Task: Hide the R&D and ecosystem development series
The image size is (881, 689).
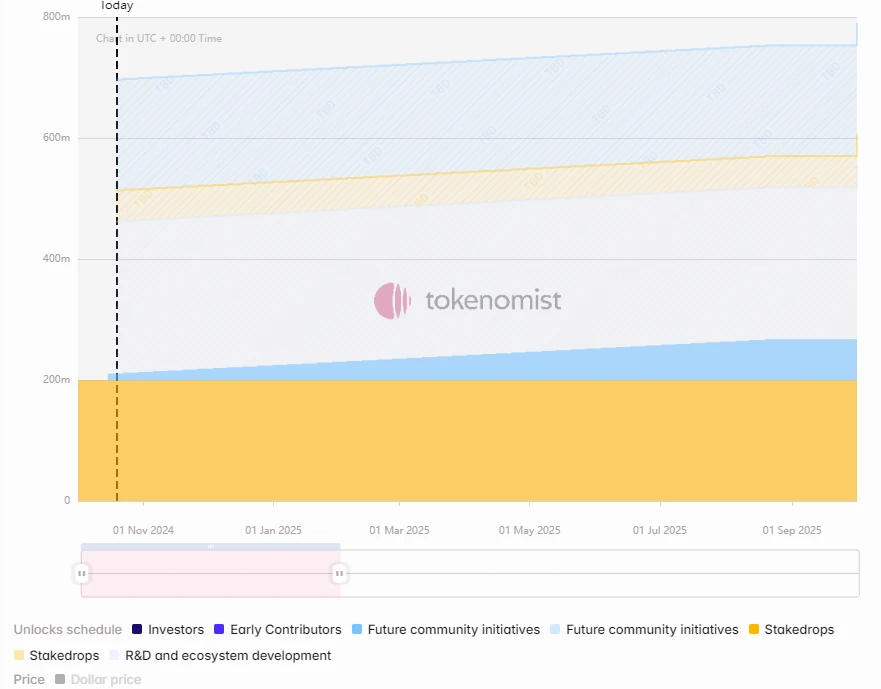Action: 227,656
